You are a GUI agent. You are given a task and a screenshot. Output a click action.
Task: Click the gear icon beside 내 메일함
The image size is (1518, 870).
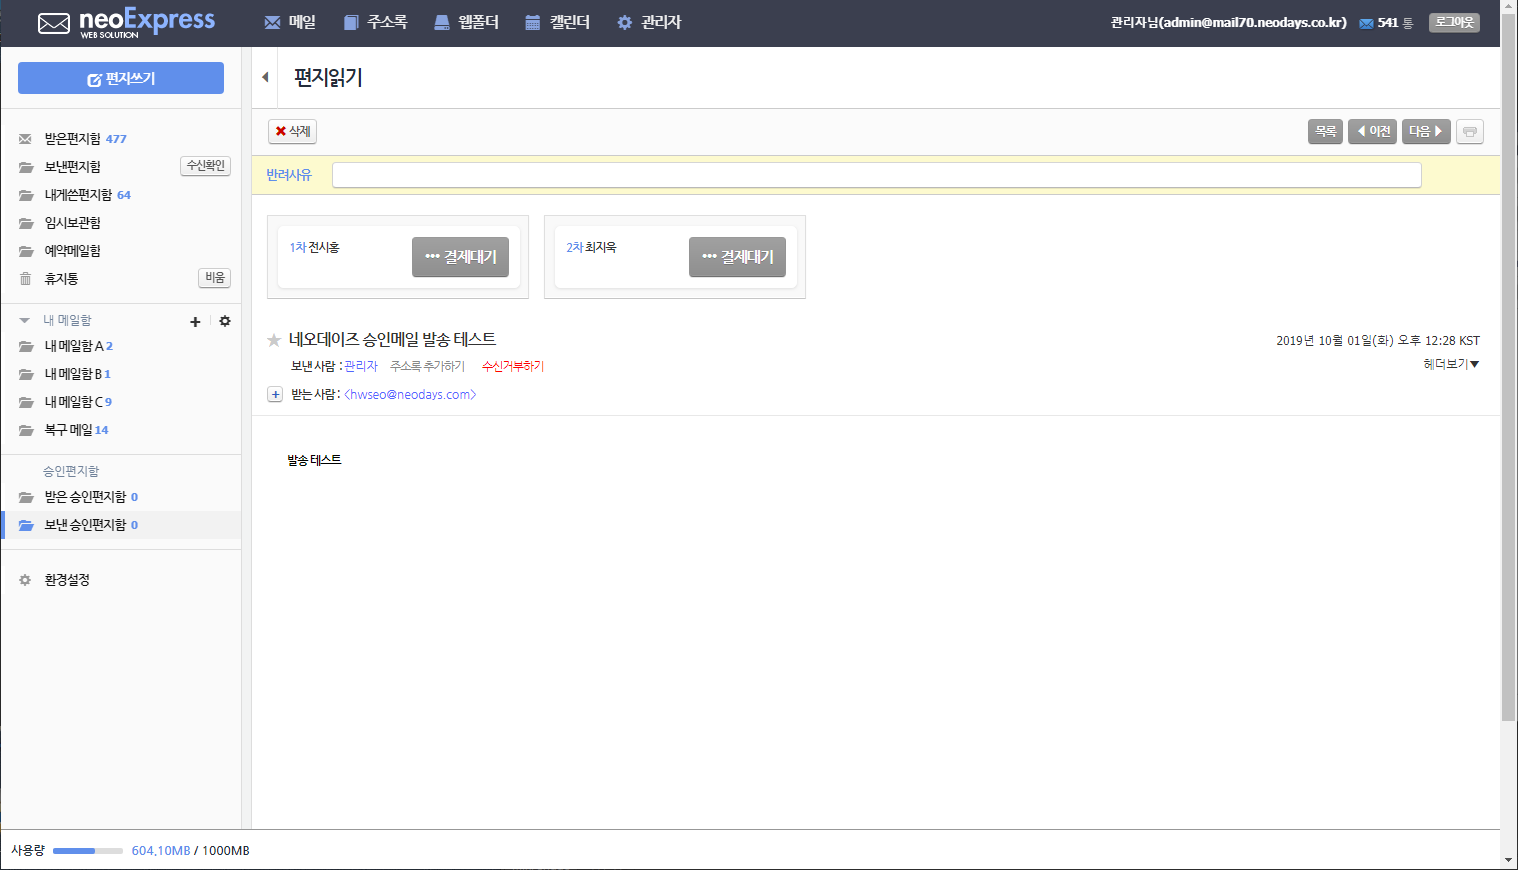(225, 321)
